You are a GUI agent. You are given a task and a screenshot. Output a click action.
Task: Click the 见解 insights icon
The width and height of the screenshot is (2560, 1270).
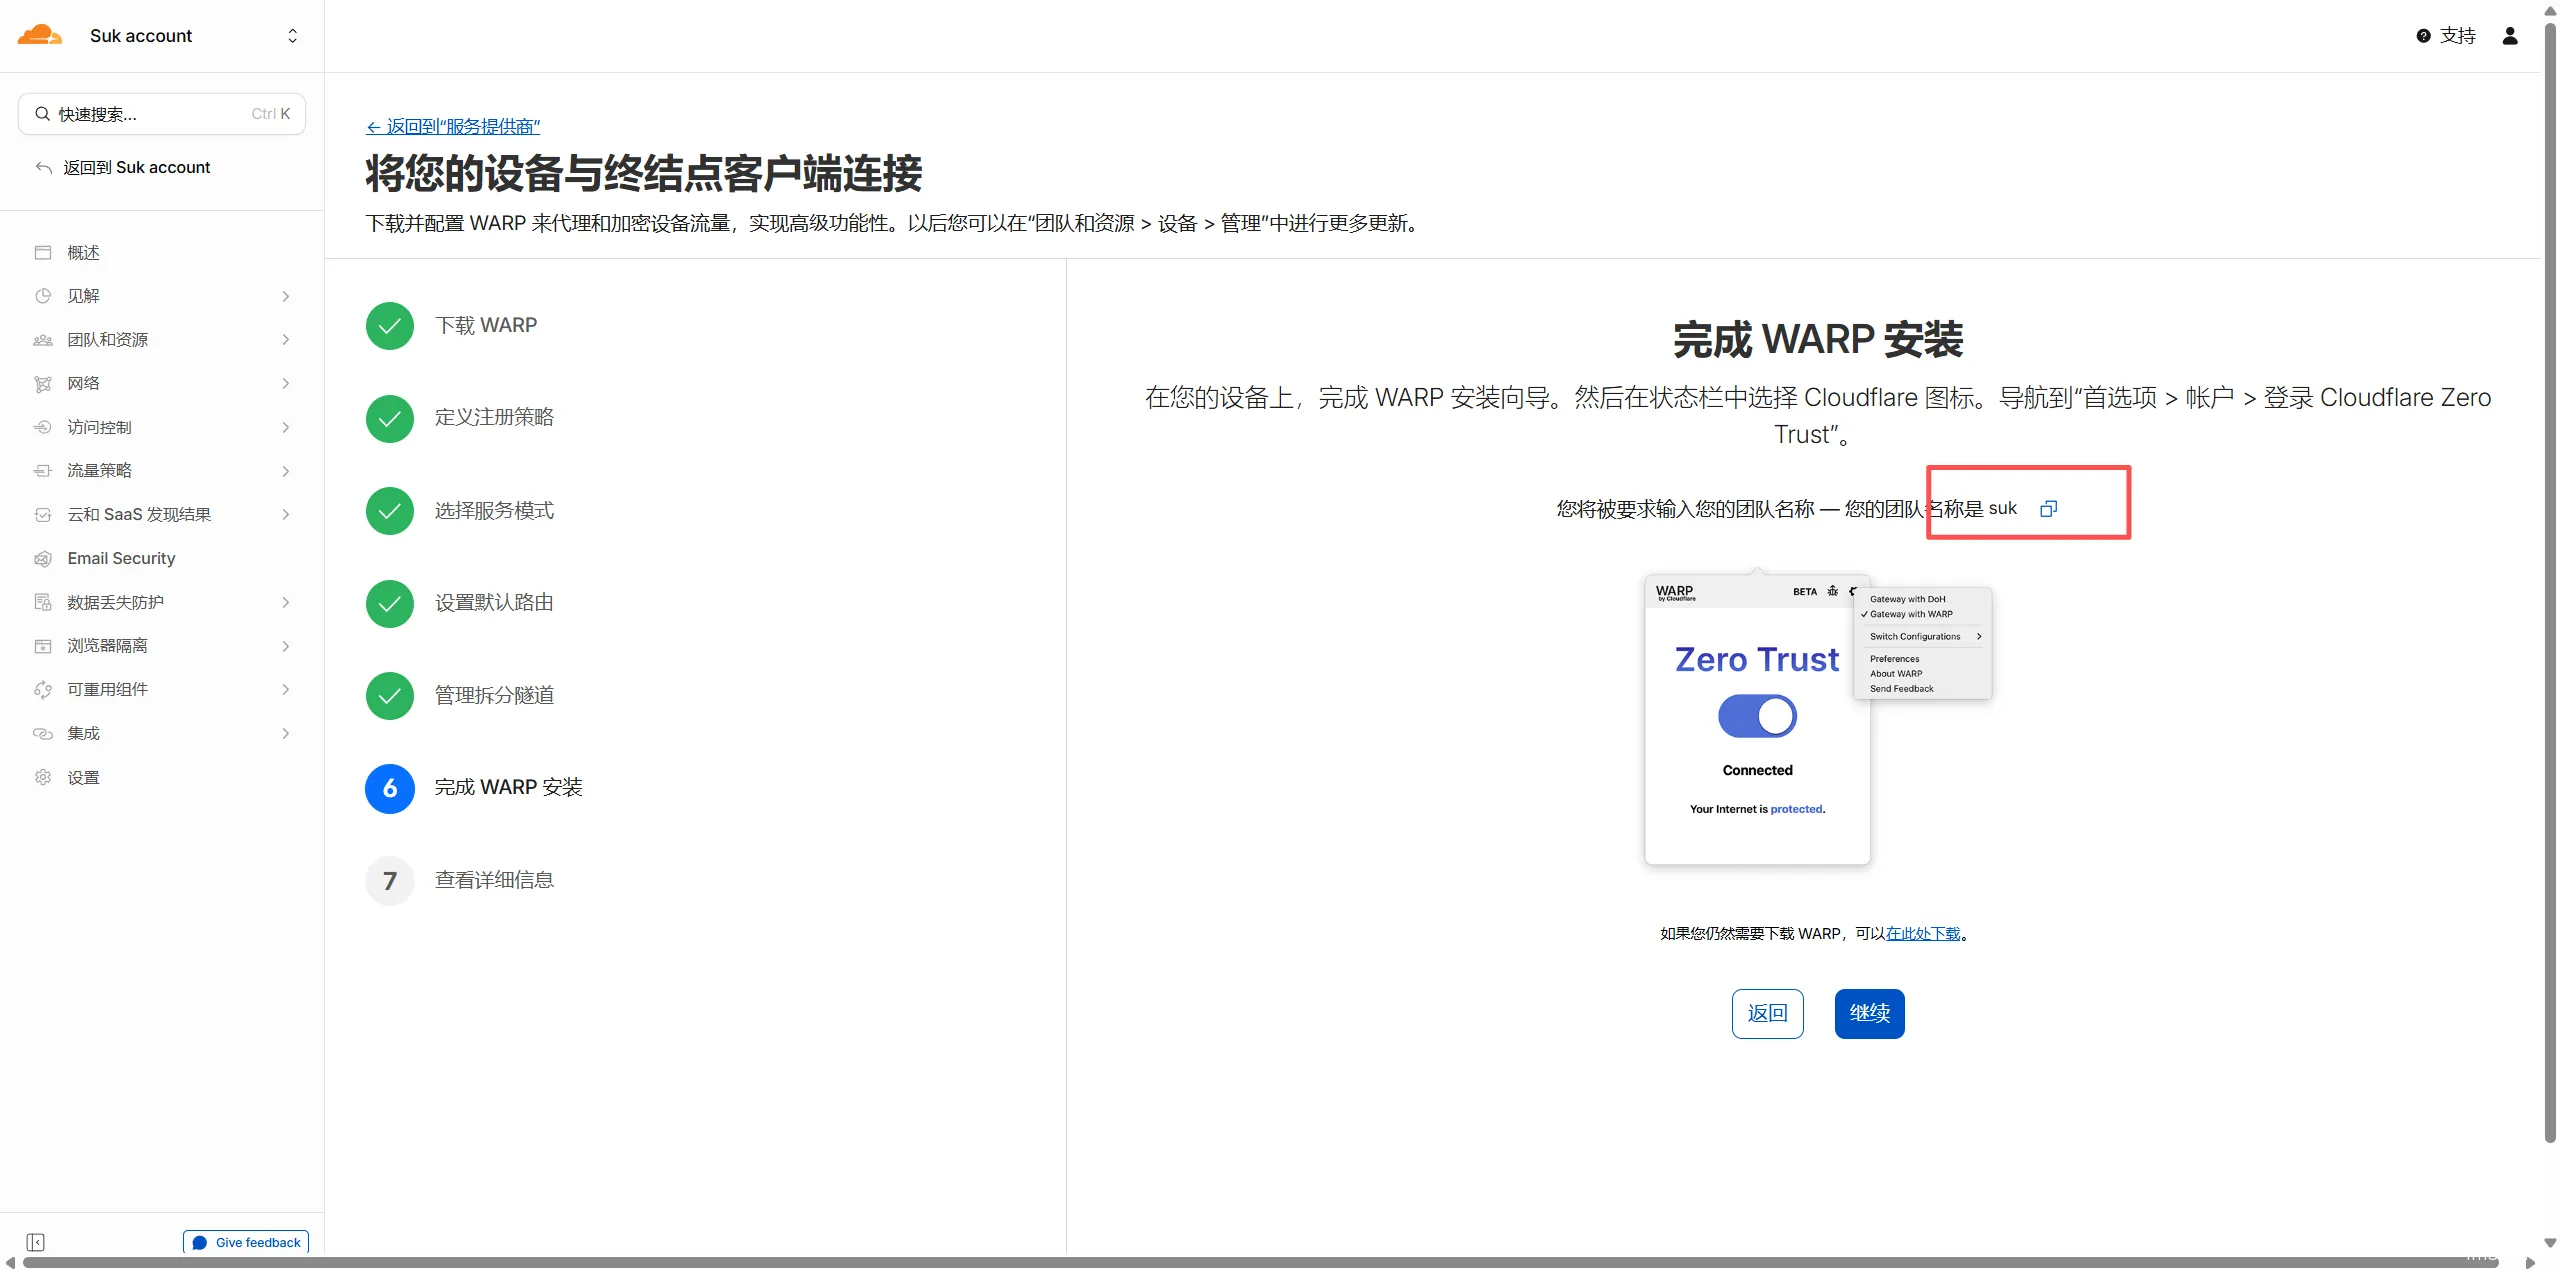[x=43, y=296]
